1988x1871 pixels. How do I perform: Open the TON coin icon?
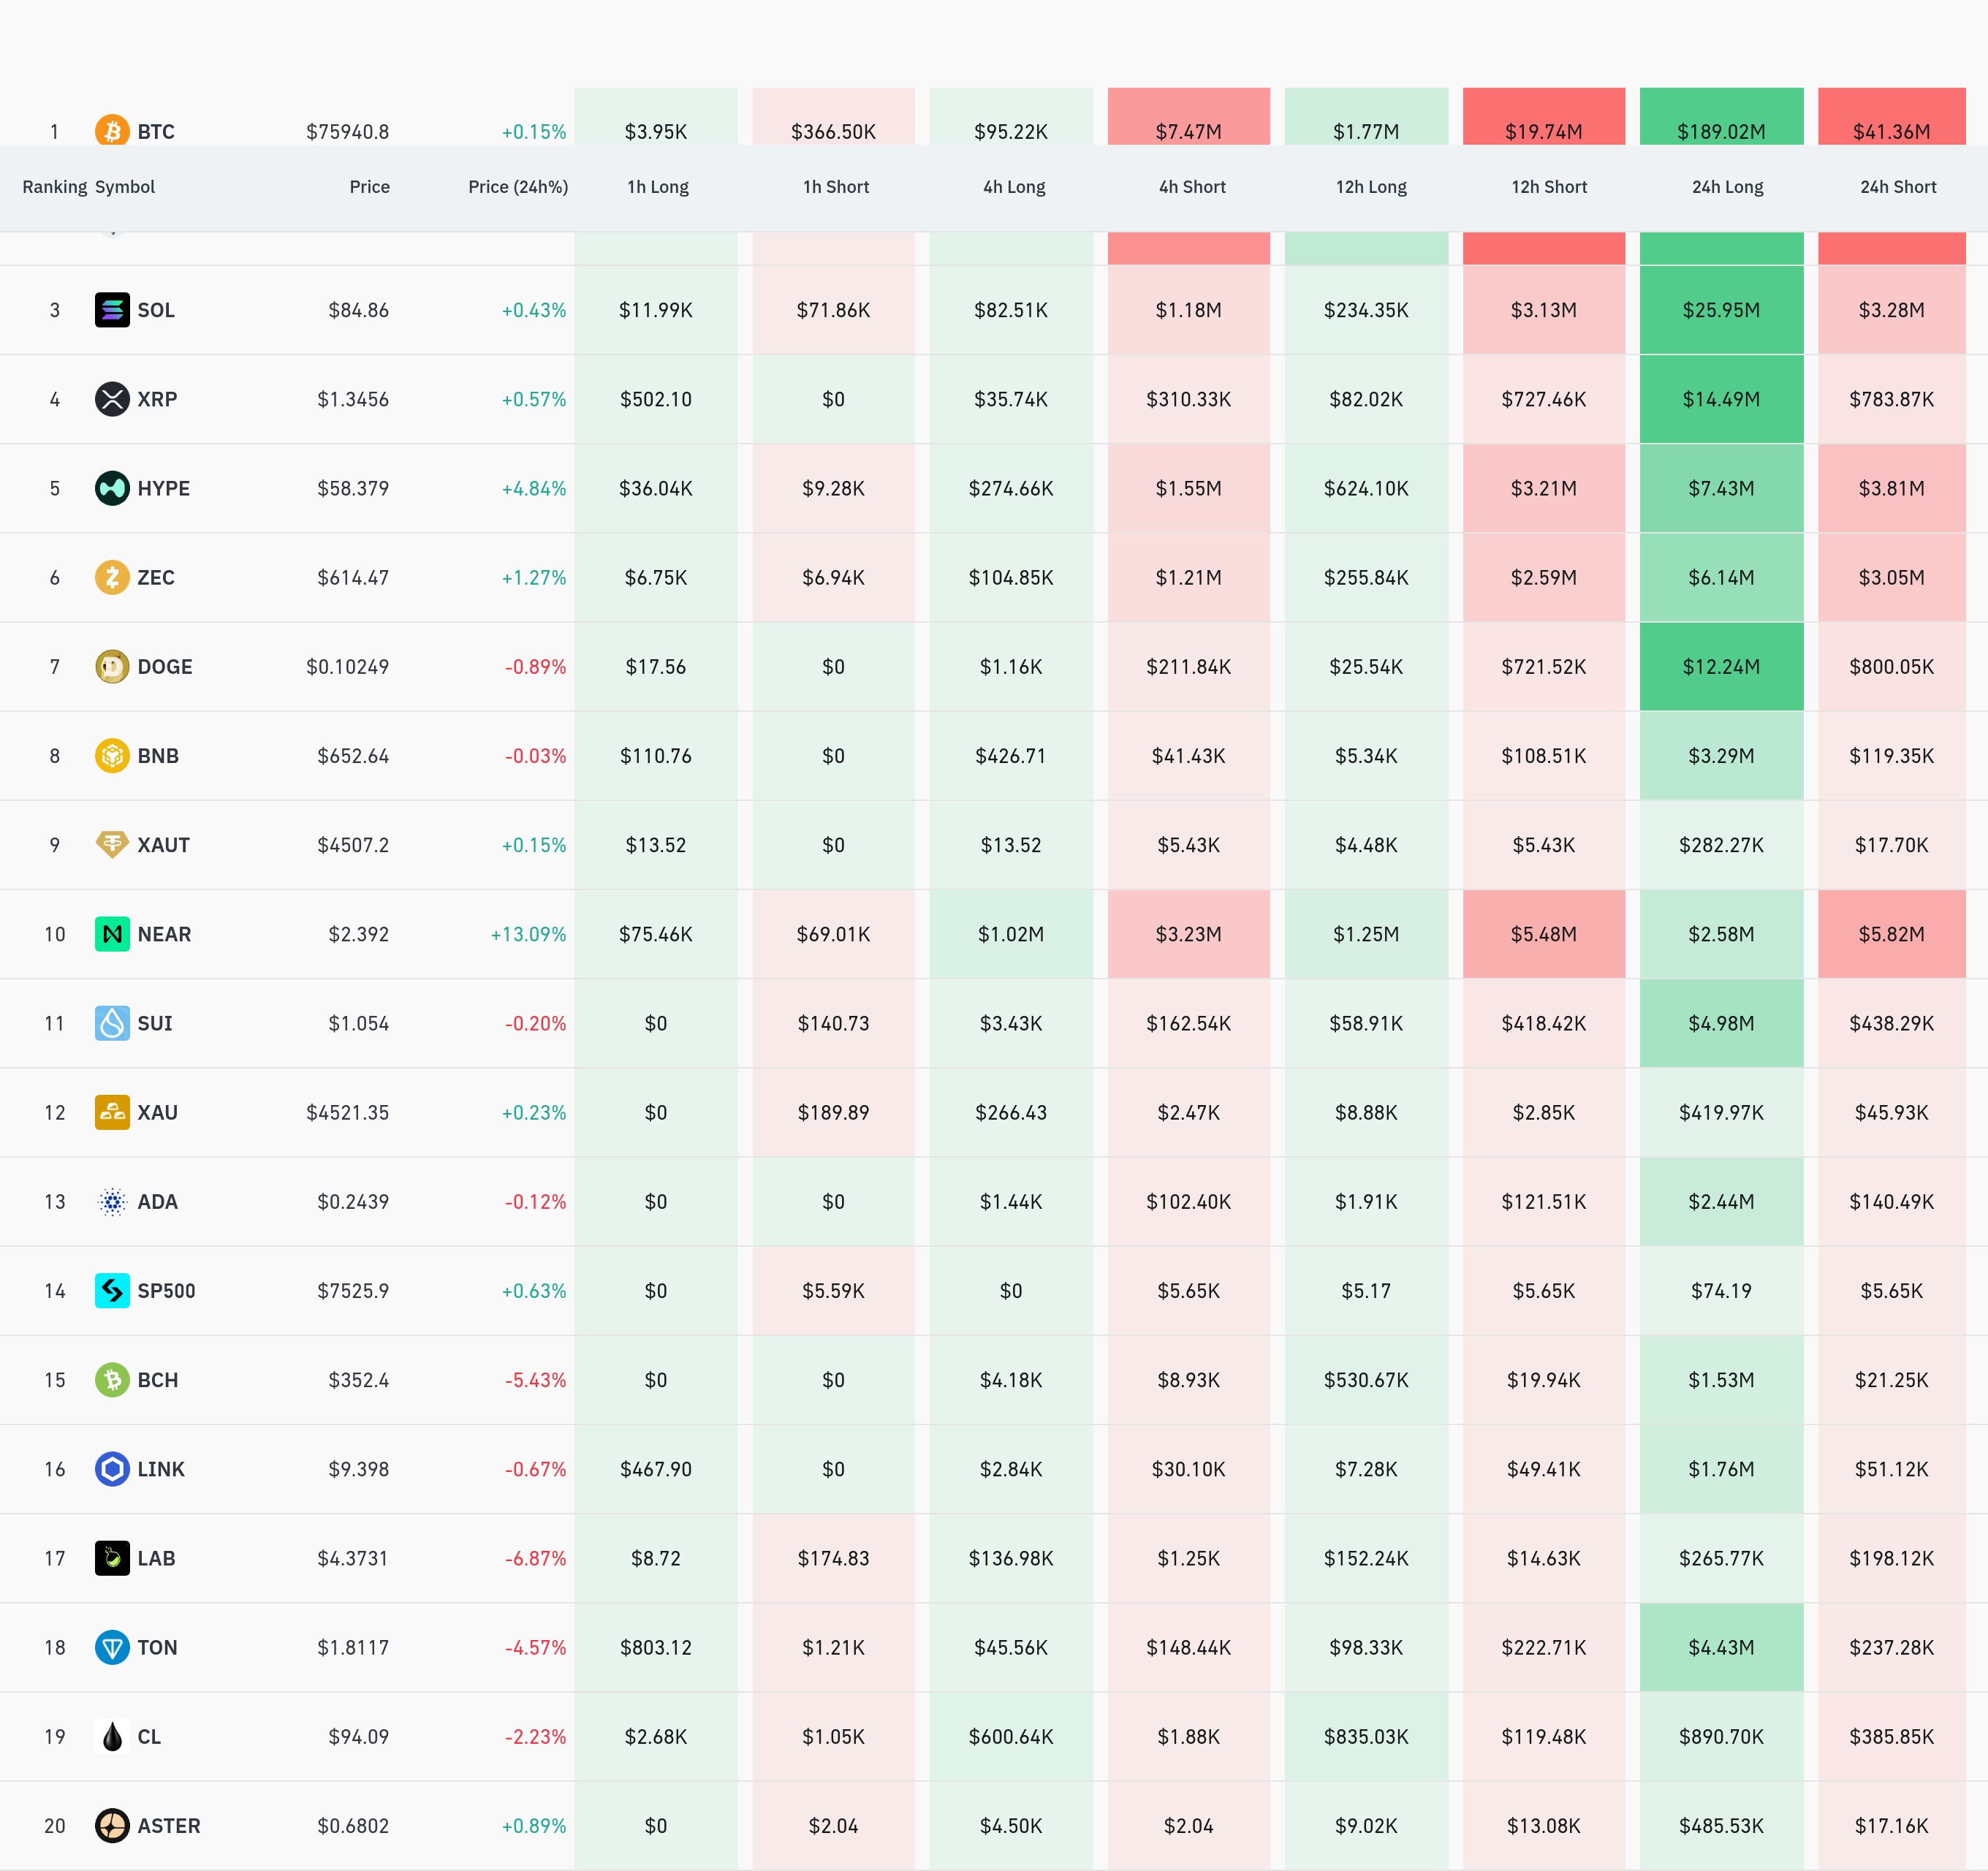112,1647
